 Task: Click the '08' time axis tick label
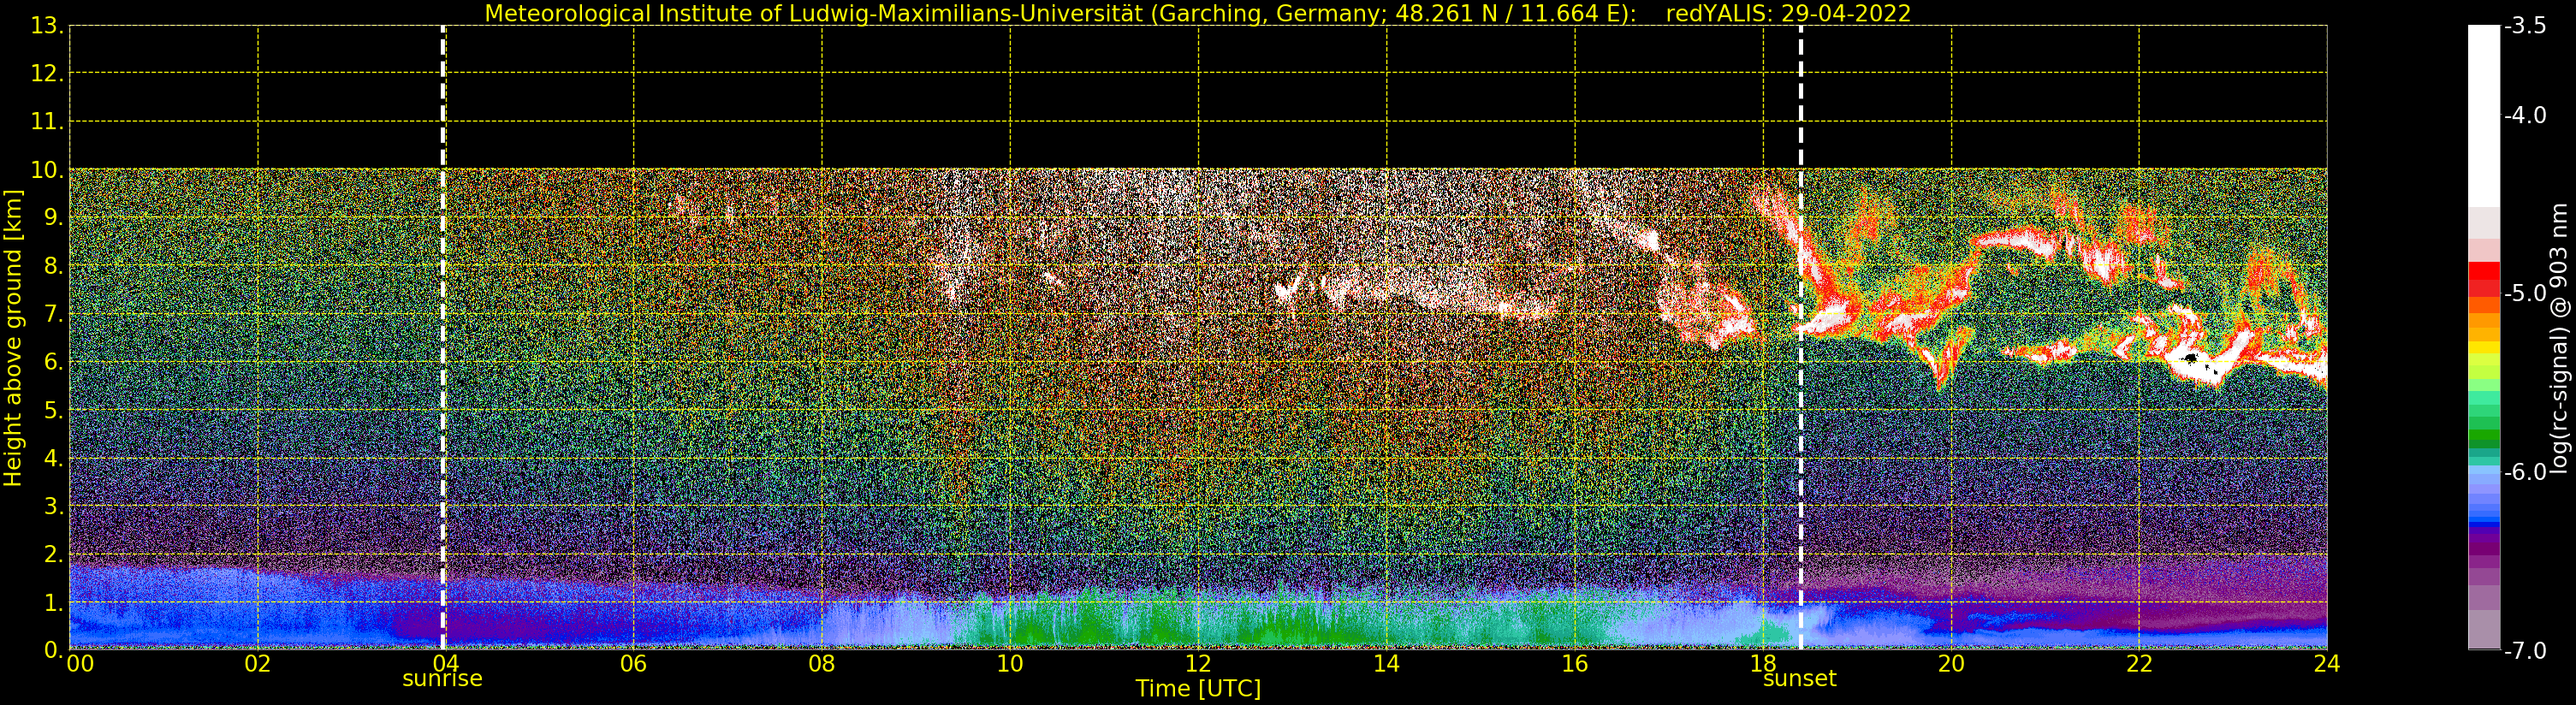click(822, 664)
